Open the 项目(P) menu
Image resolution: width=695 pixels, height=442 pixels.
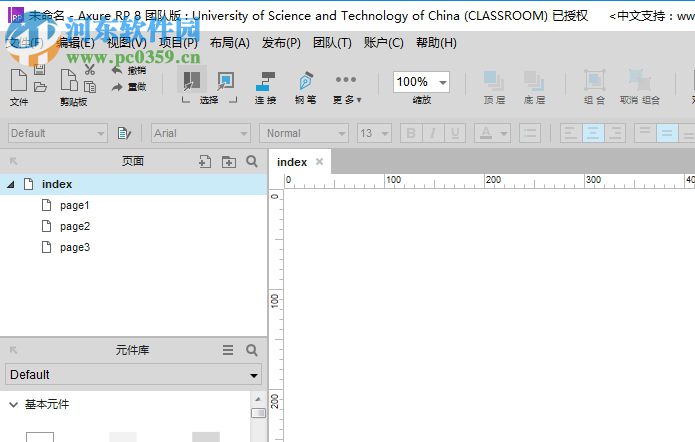tap(178, 43)
